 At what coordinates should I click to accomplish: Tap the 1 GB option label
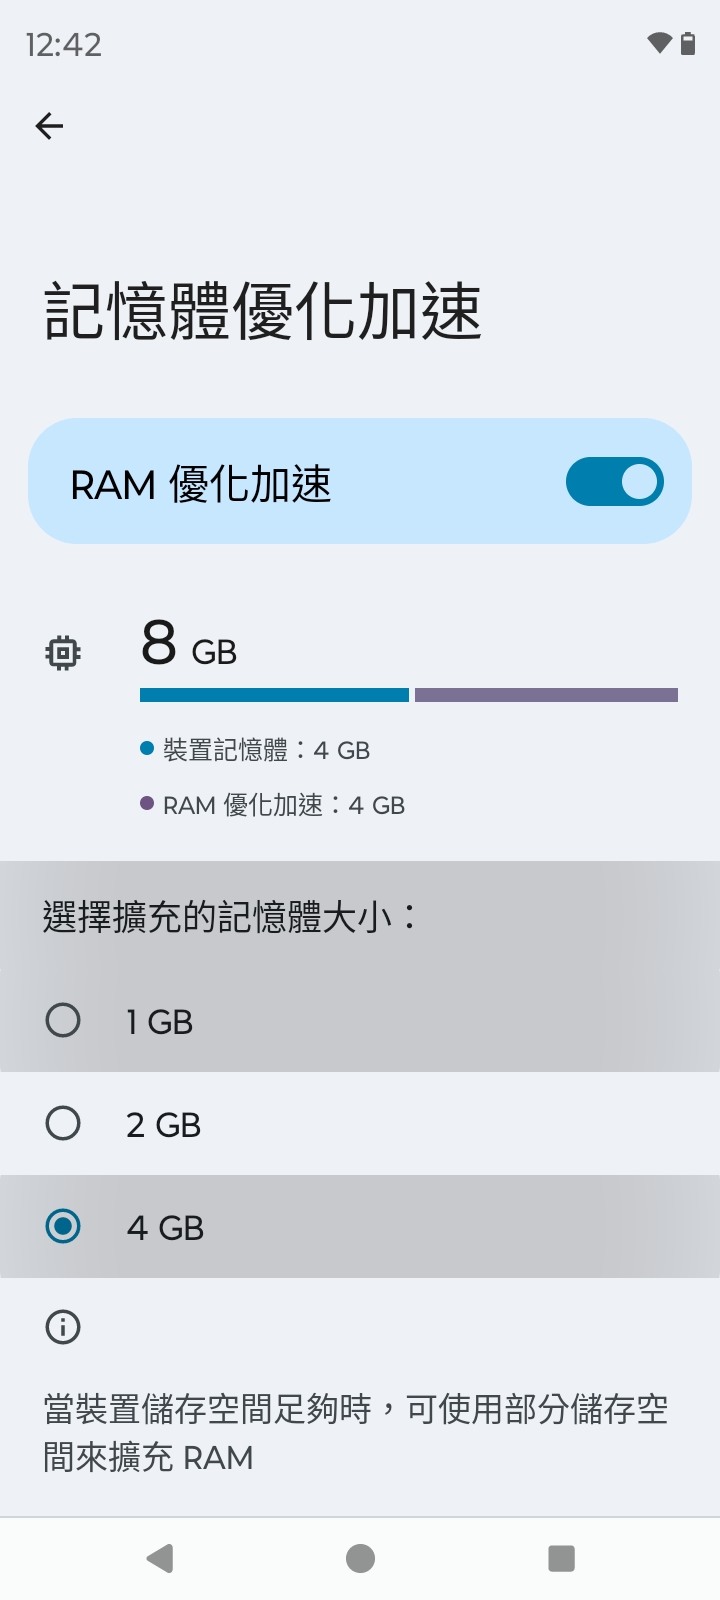(x=159, y=1022)
